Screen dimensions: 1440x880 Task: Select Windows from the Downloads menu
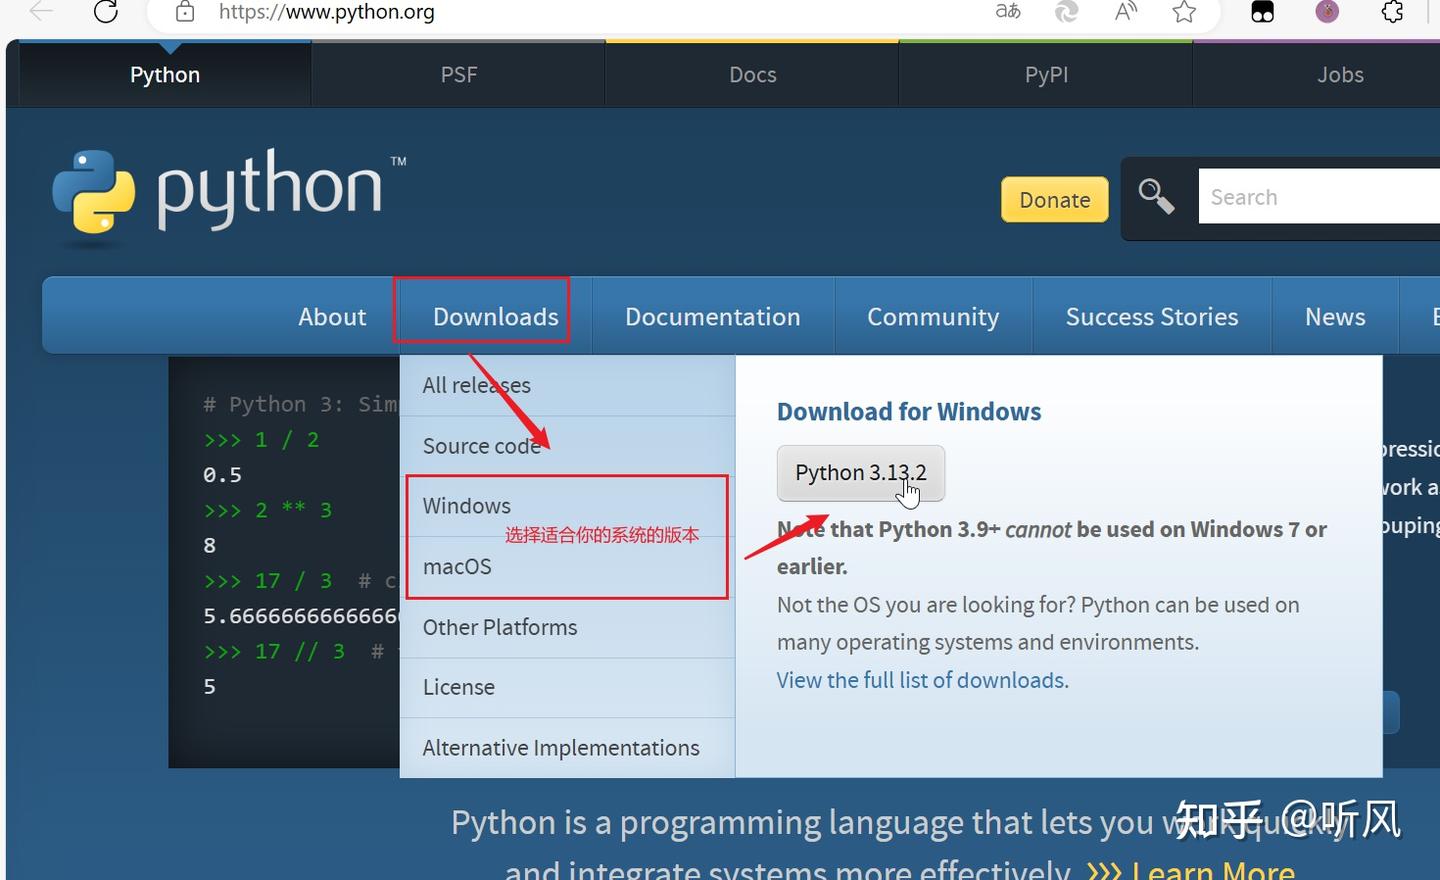coord(466,505)
